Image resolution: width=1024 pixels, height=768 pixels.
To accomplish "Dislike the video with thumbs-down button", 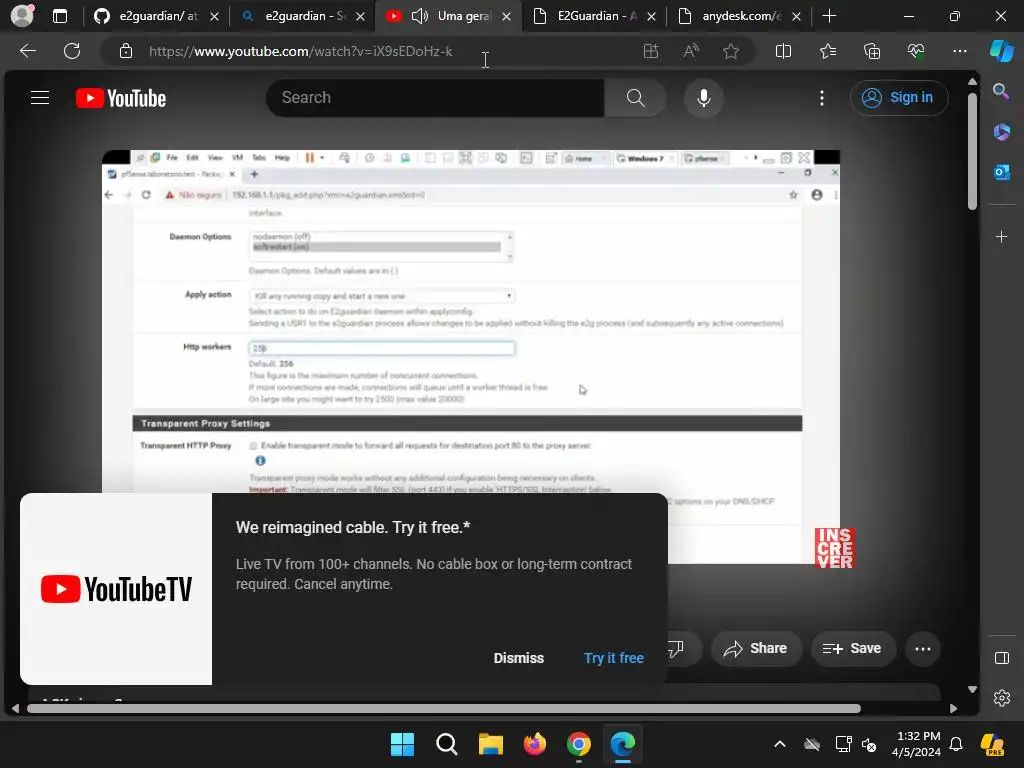I will pyautogui.click(x=677, y=648).
